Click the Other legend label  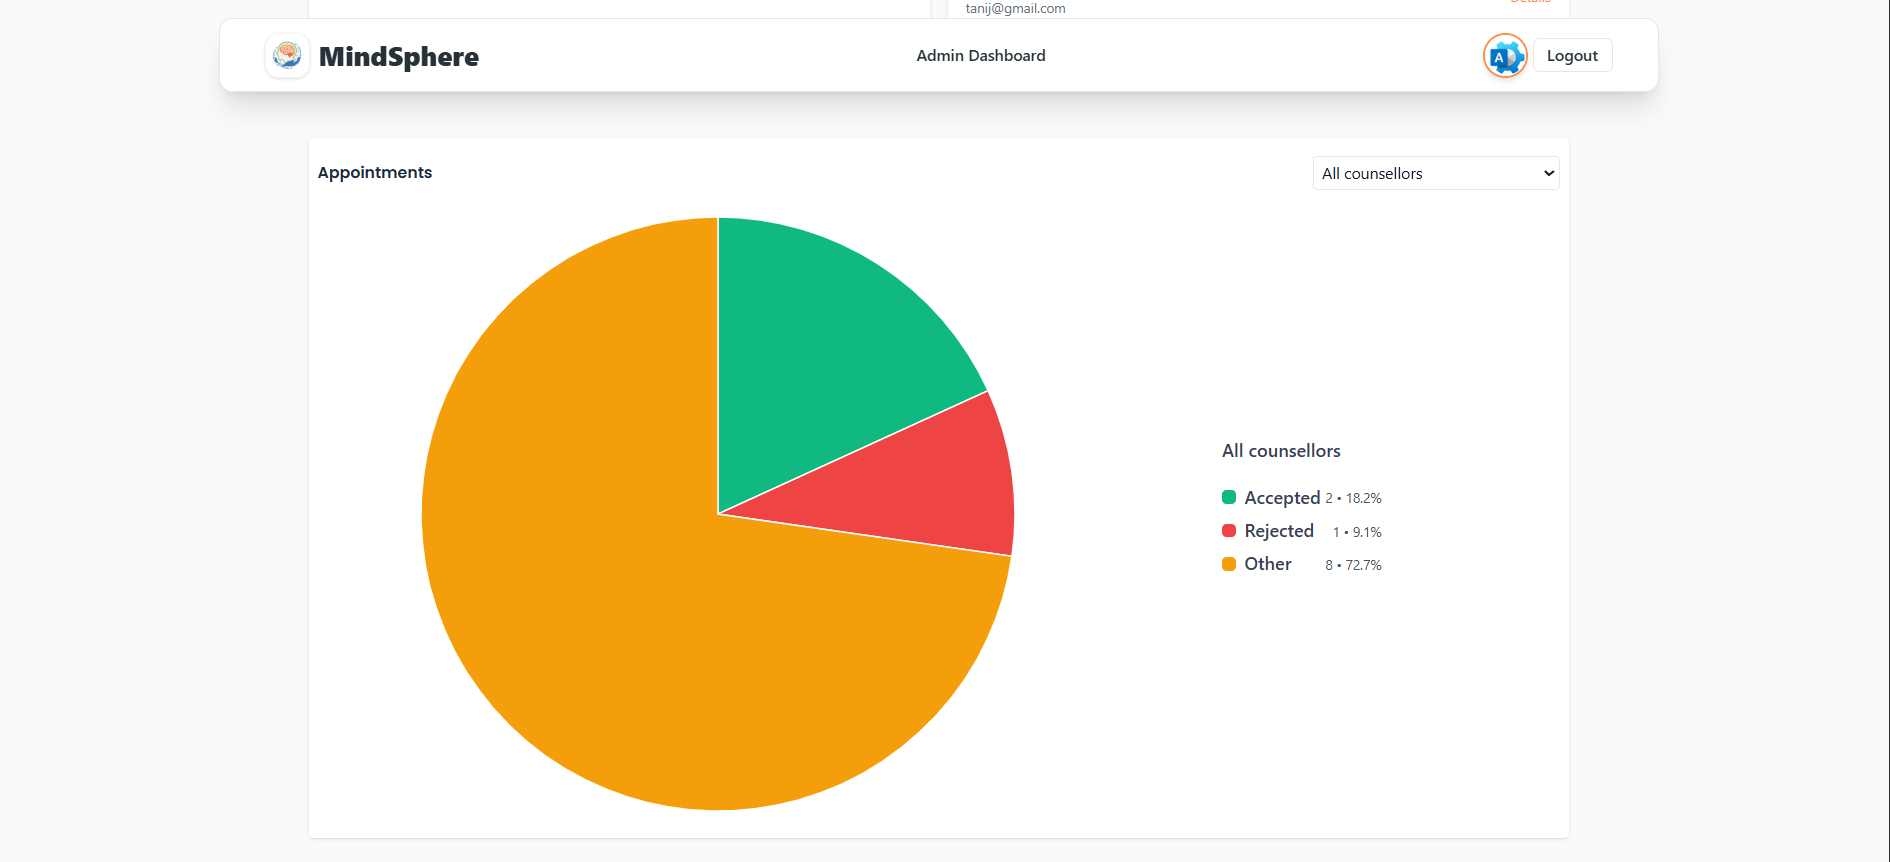pyautogui.click(x=1268, y=564)
